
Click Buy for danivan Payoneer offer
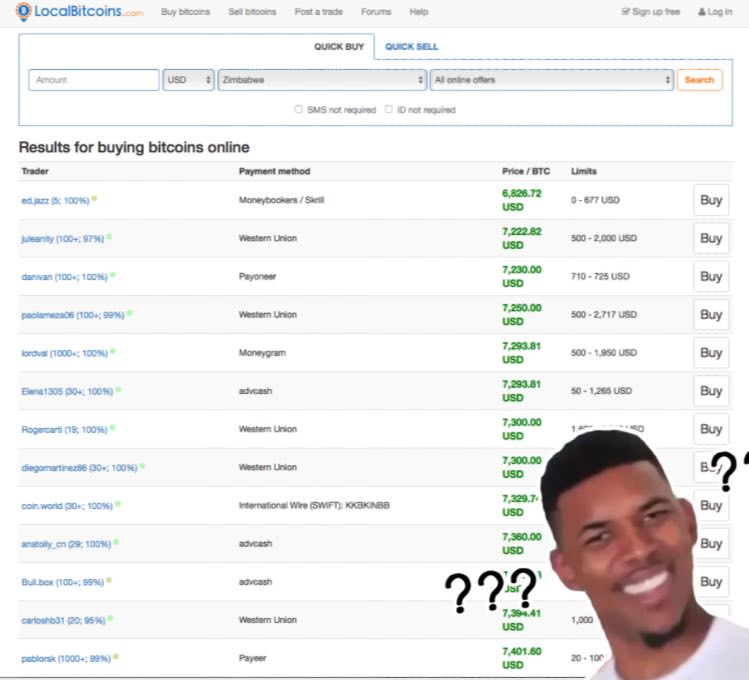(711, 276)
